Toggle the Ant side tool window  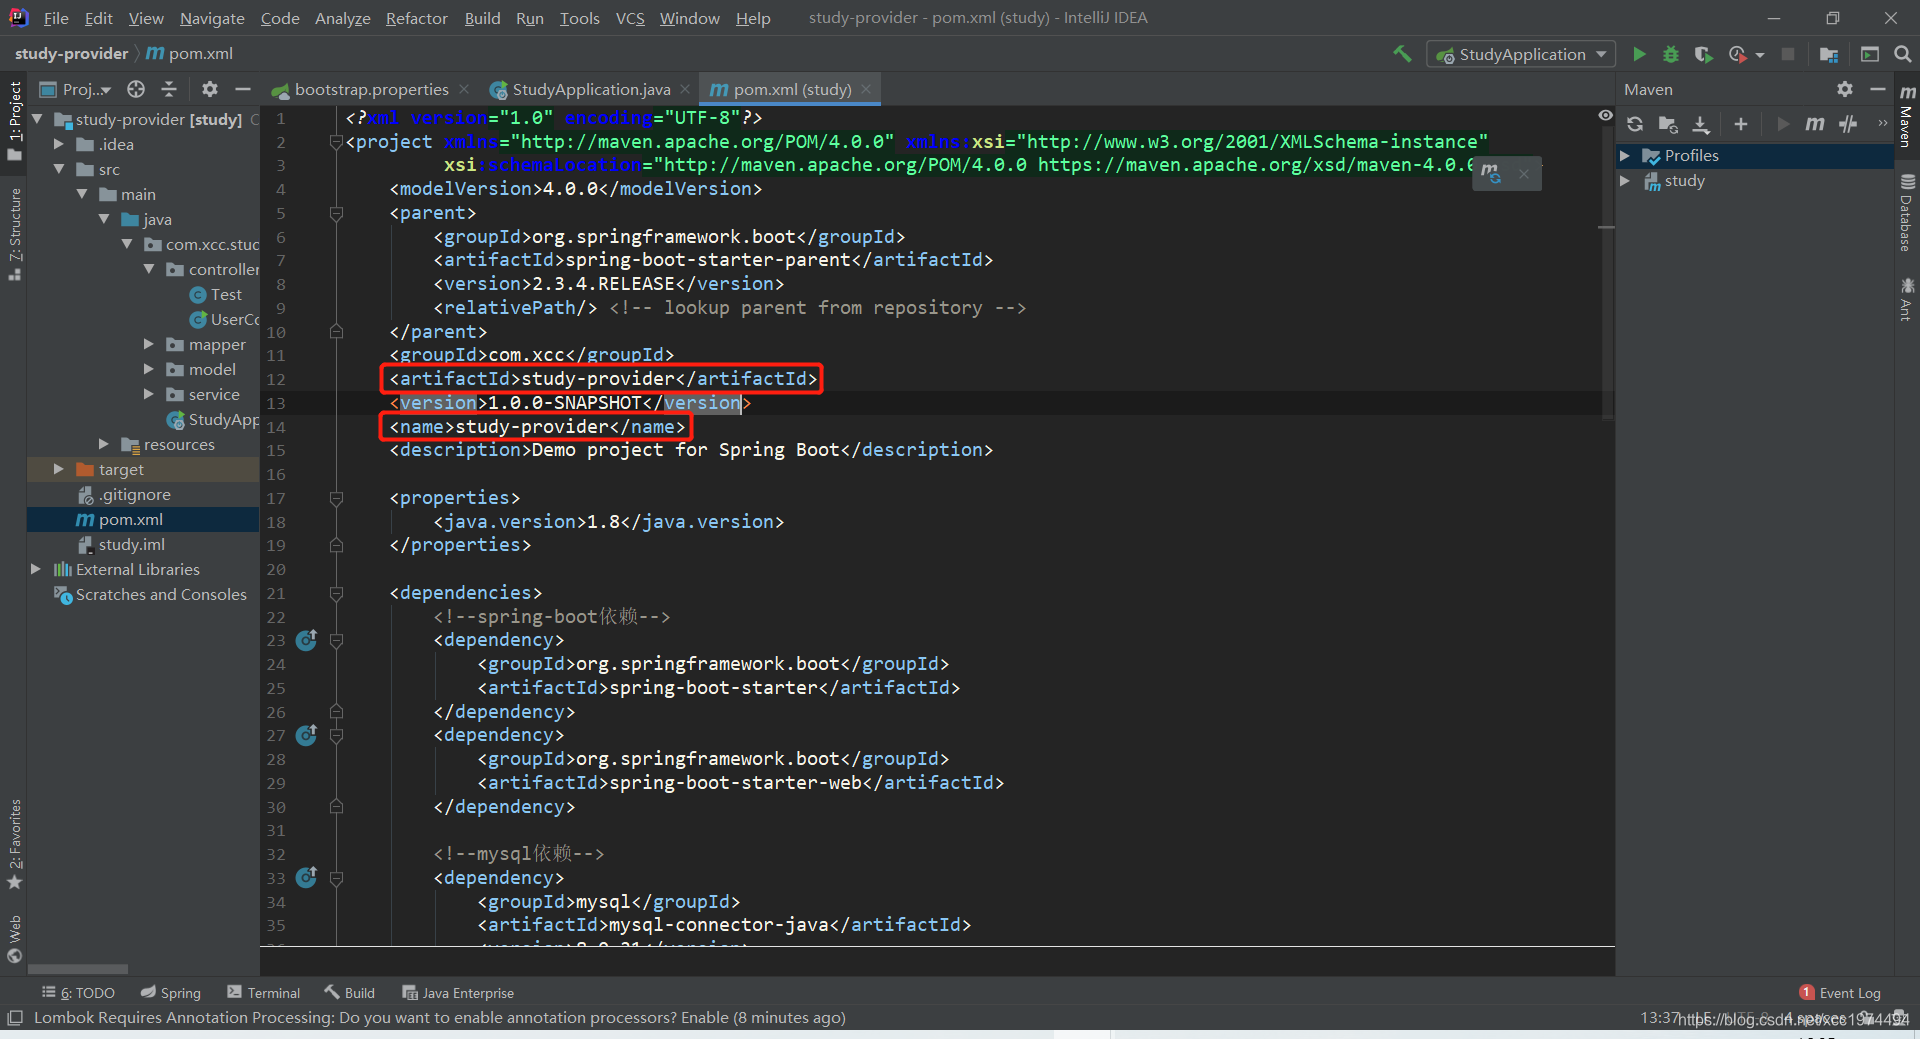click(1907, 300)
